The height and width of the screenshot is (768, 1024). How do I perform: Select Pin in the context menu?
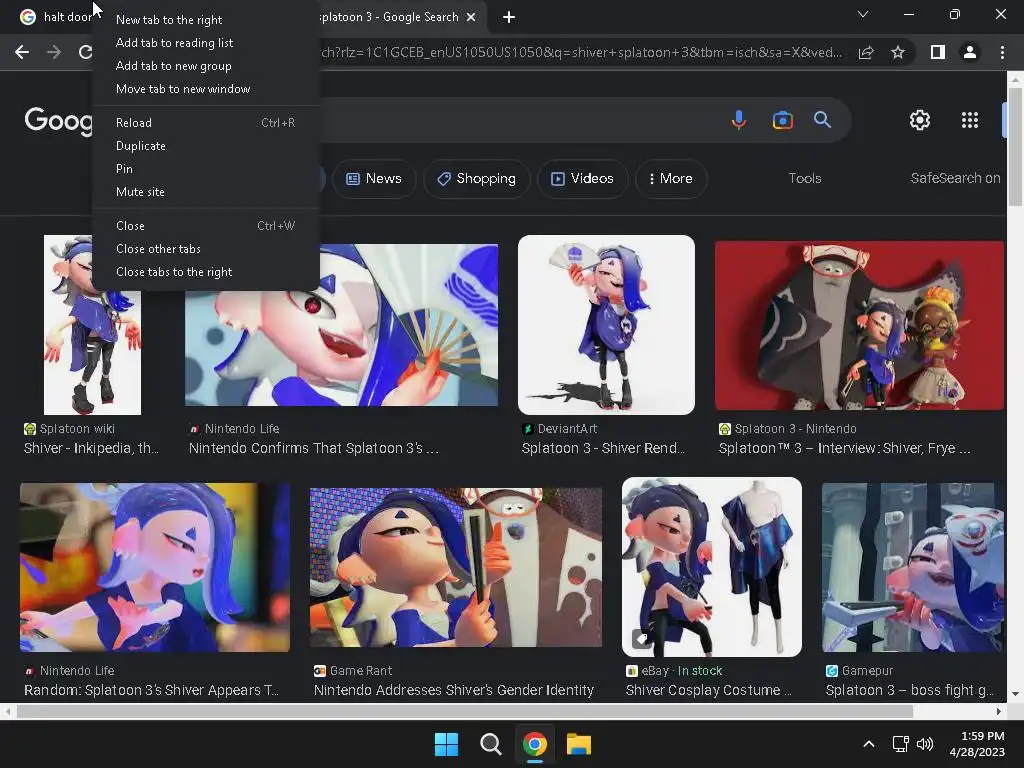[x=206, y=168]
